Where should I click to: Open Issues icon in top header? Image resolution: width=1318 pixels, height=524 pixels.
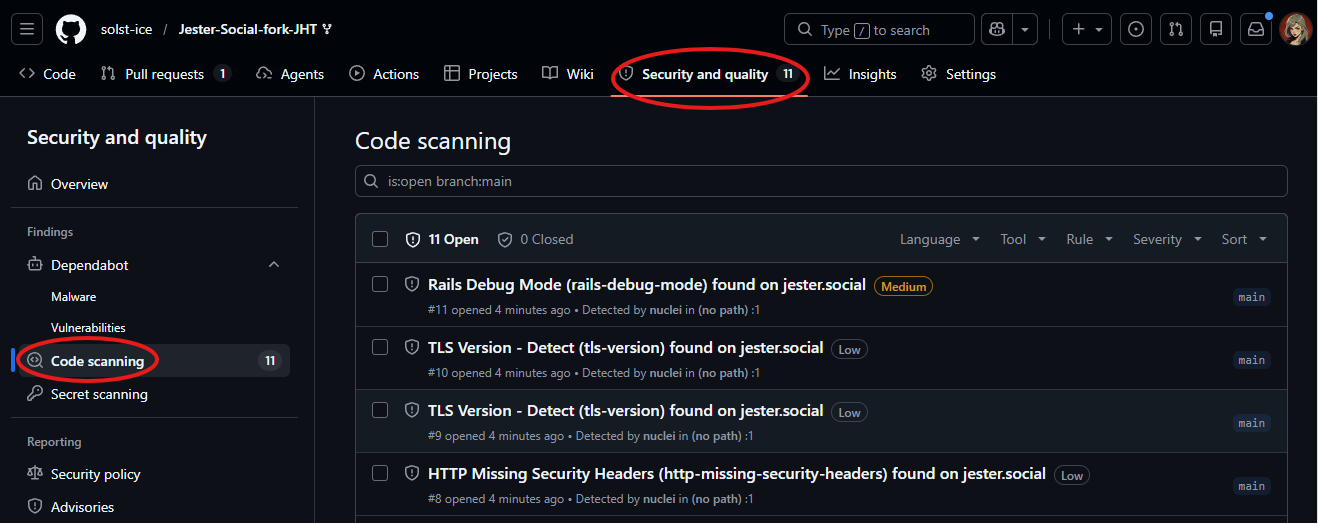click(1135, 30)
